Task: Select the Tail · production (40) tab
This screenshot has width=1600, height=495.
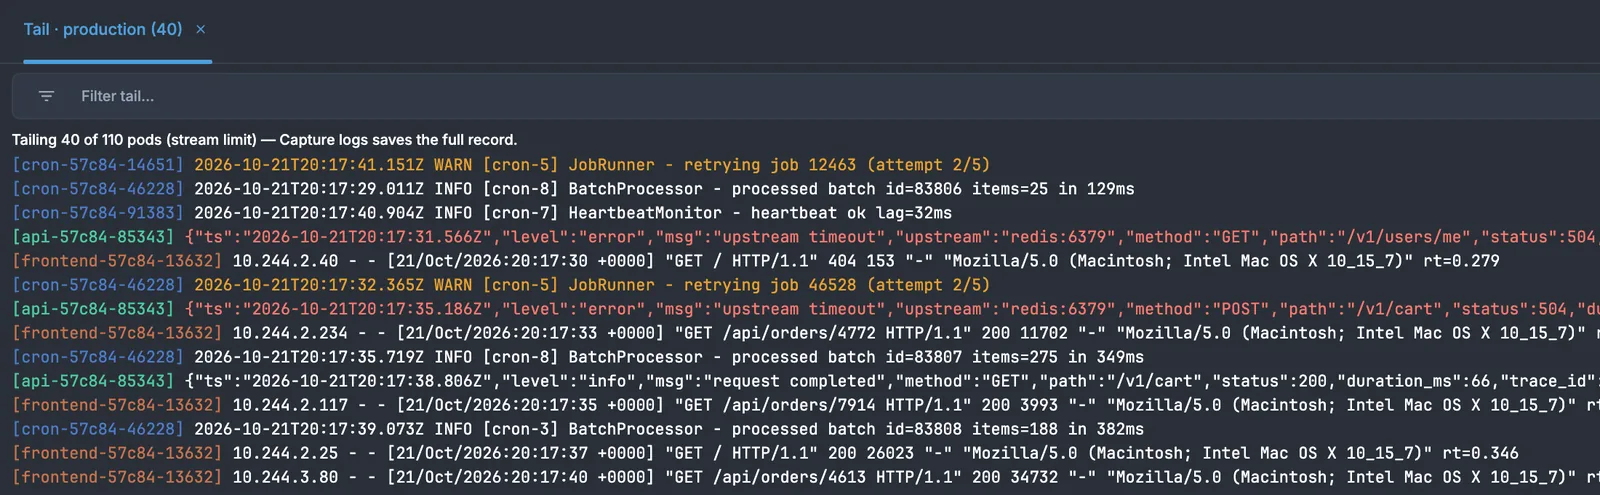Action: 103,30
